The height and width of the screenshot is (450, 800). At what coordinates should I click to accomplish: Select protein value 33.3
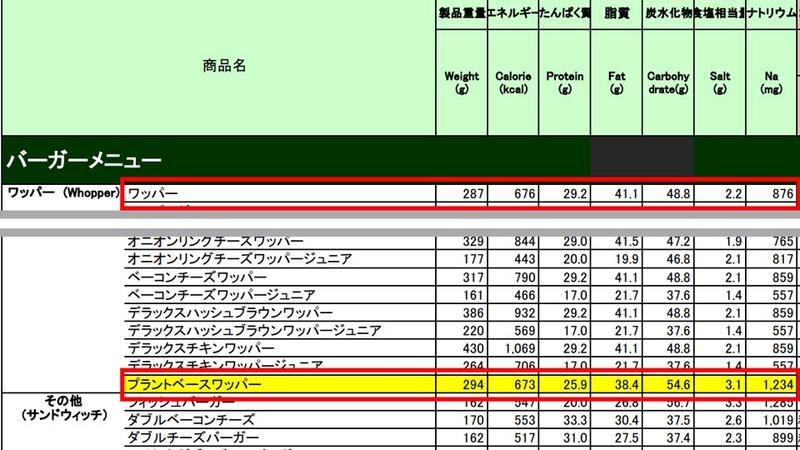point(575,420)
